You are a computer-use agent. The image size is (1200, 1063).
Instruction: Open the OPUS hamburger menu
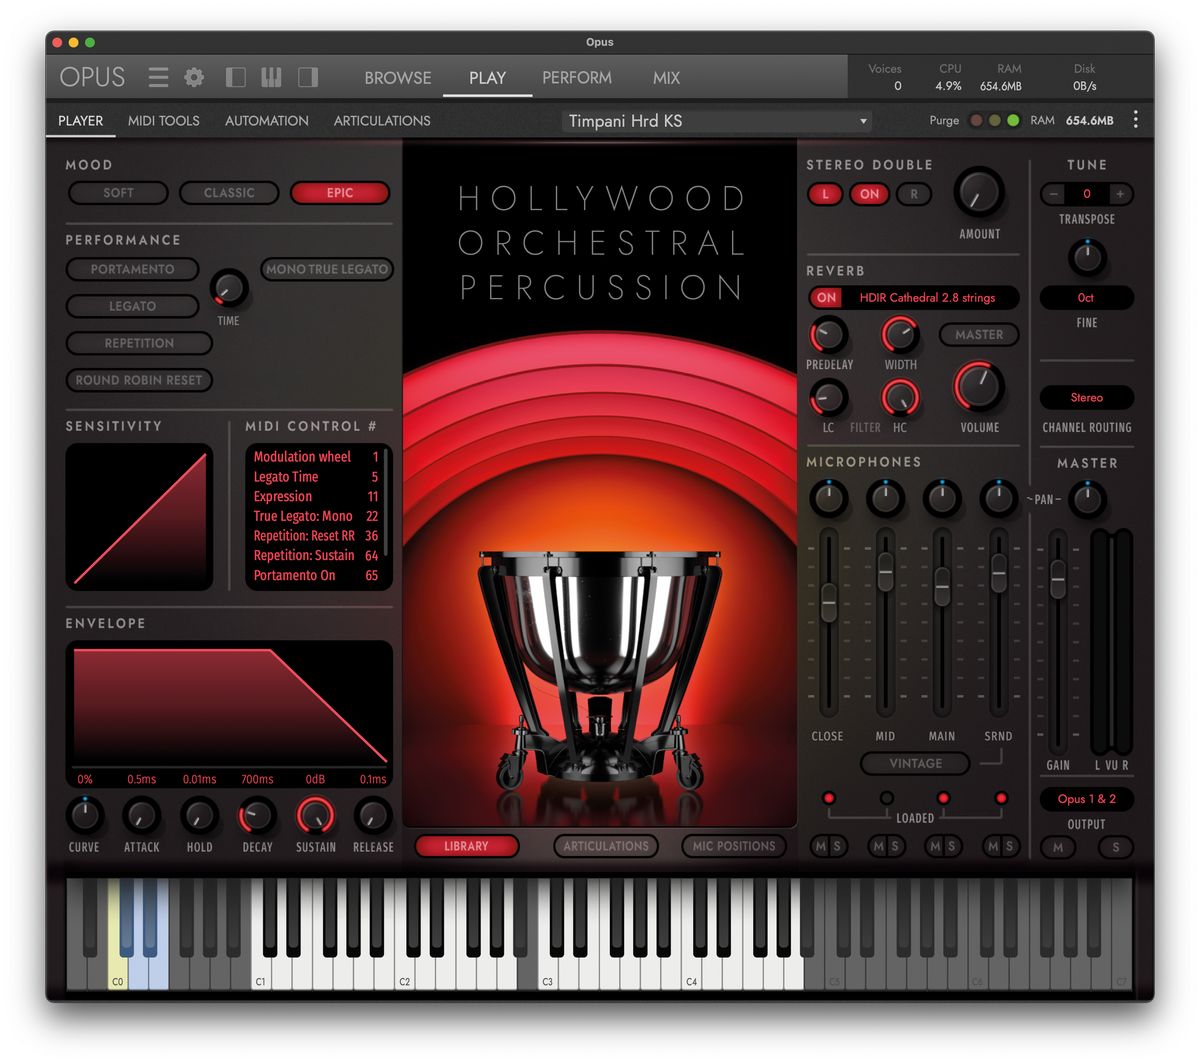tap(157, 76)
